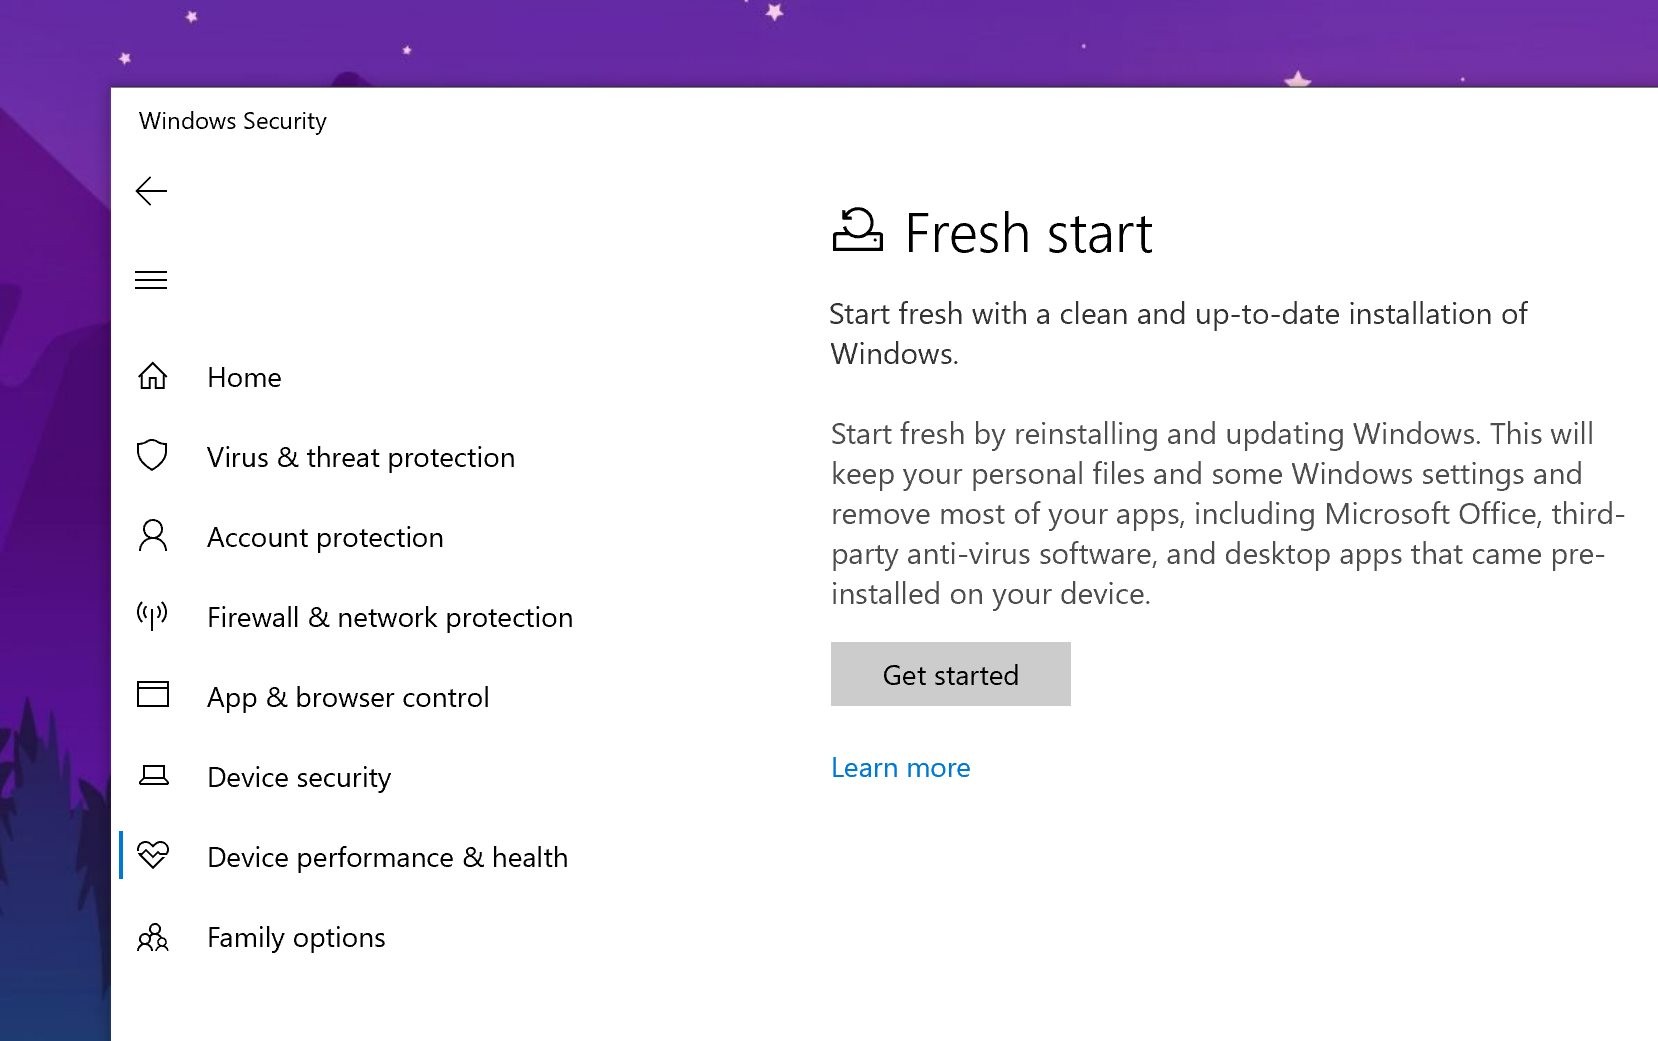This screenshot has width=1658, height=1041.
Task: Go to Home in sidebar
Action: pyautogui.click(x=244, y=377)
